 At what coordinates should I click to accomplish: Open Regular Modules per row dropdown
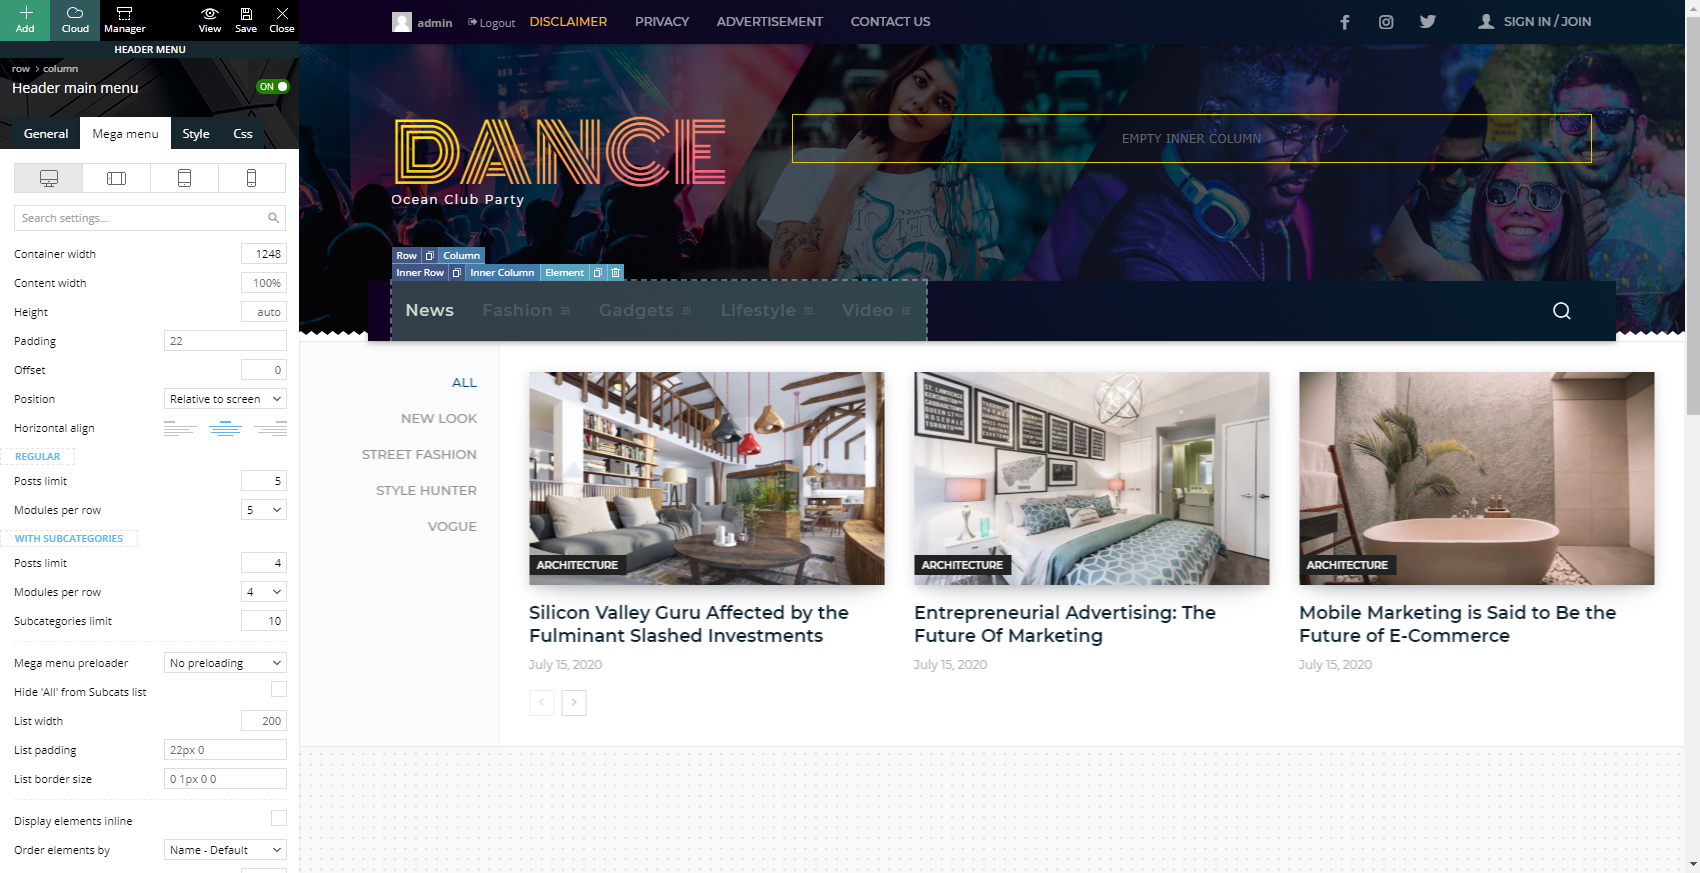264,510
